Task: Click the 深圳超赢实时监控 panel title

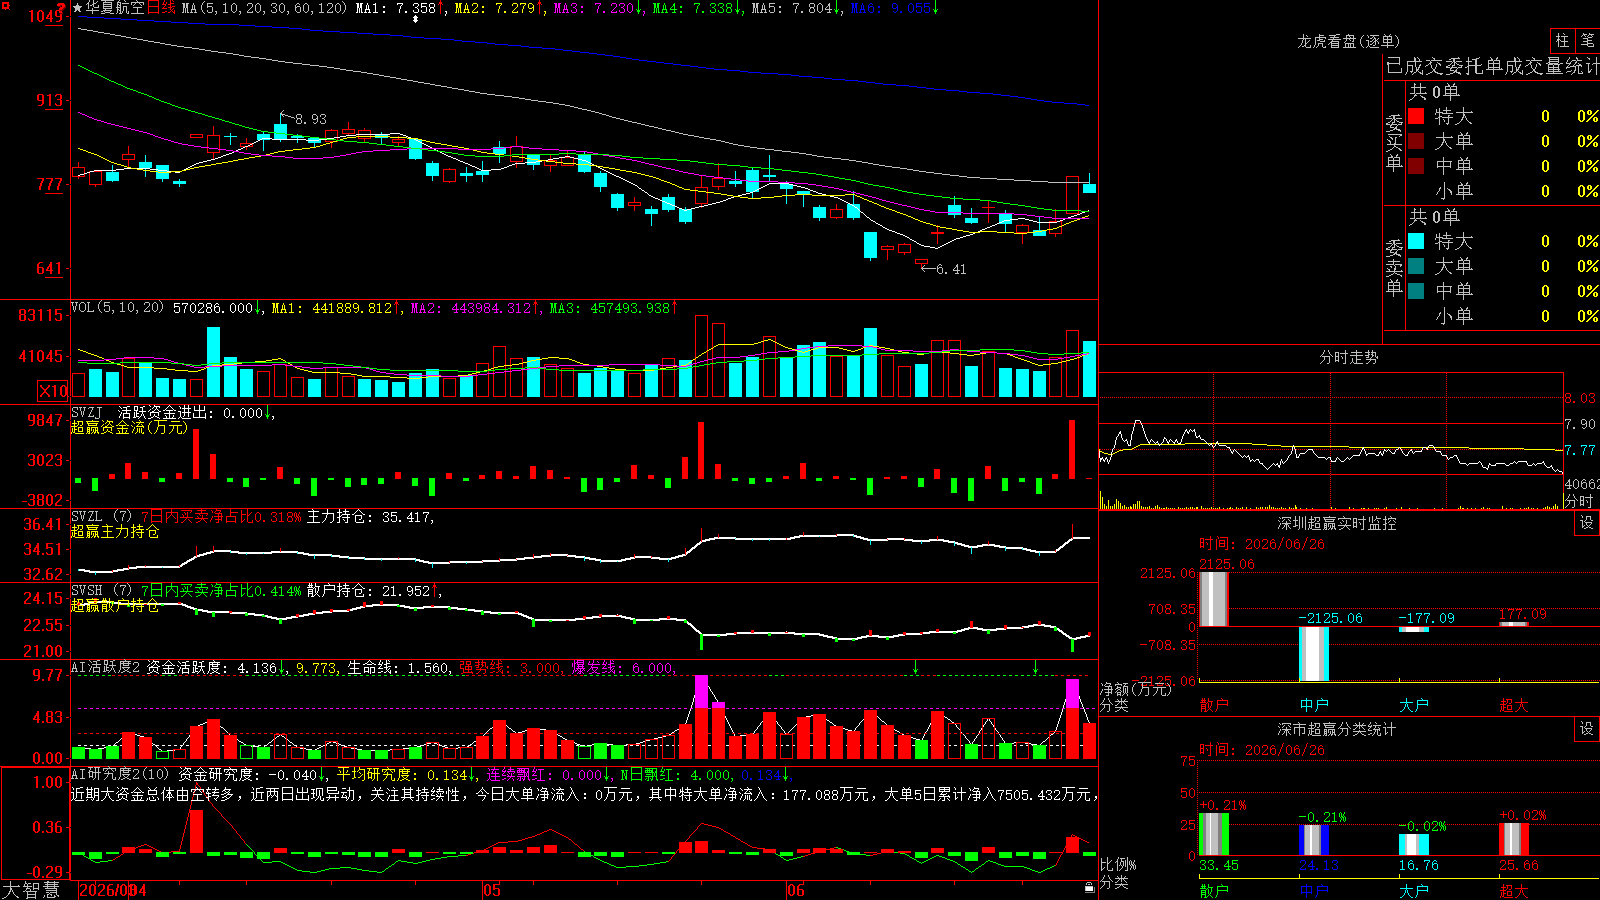Action: point(1337,523)
